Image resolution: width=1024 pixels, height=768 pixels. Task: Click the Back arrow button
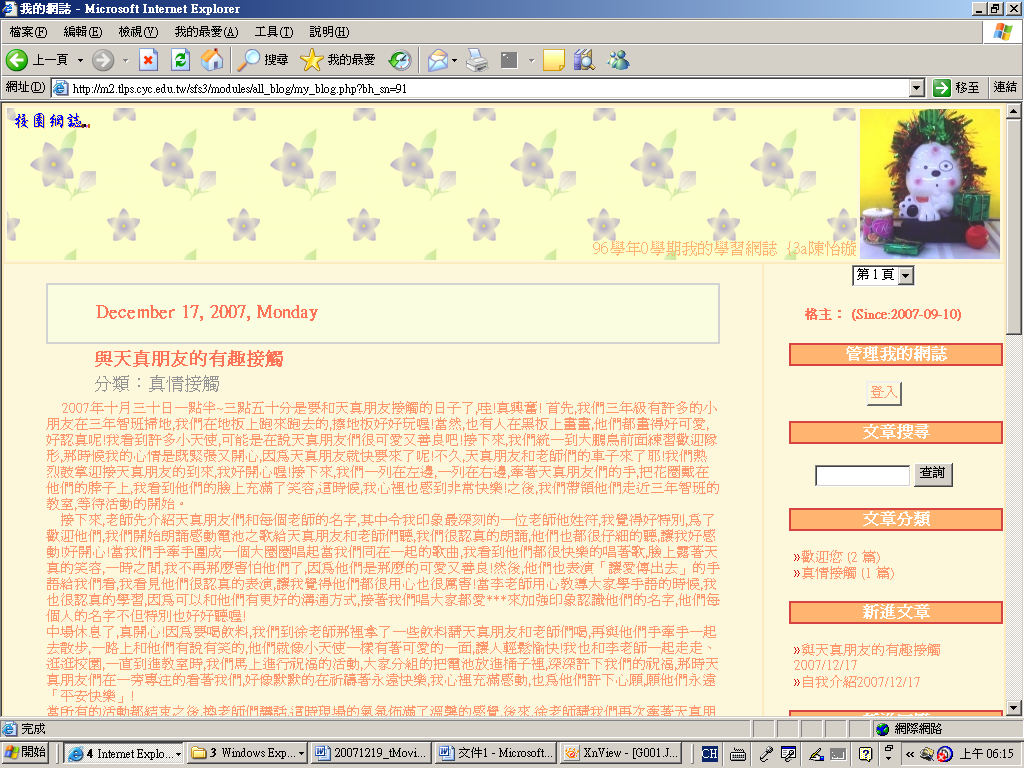pos(17,60)
